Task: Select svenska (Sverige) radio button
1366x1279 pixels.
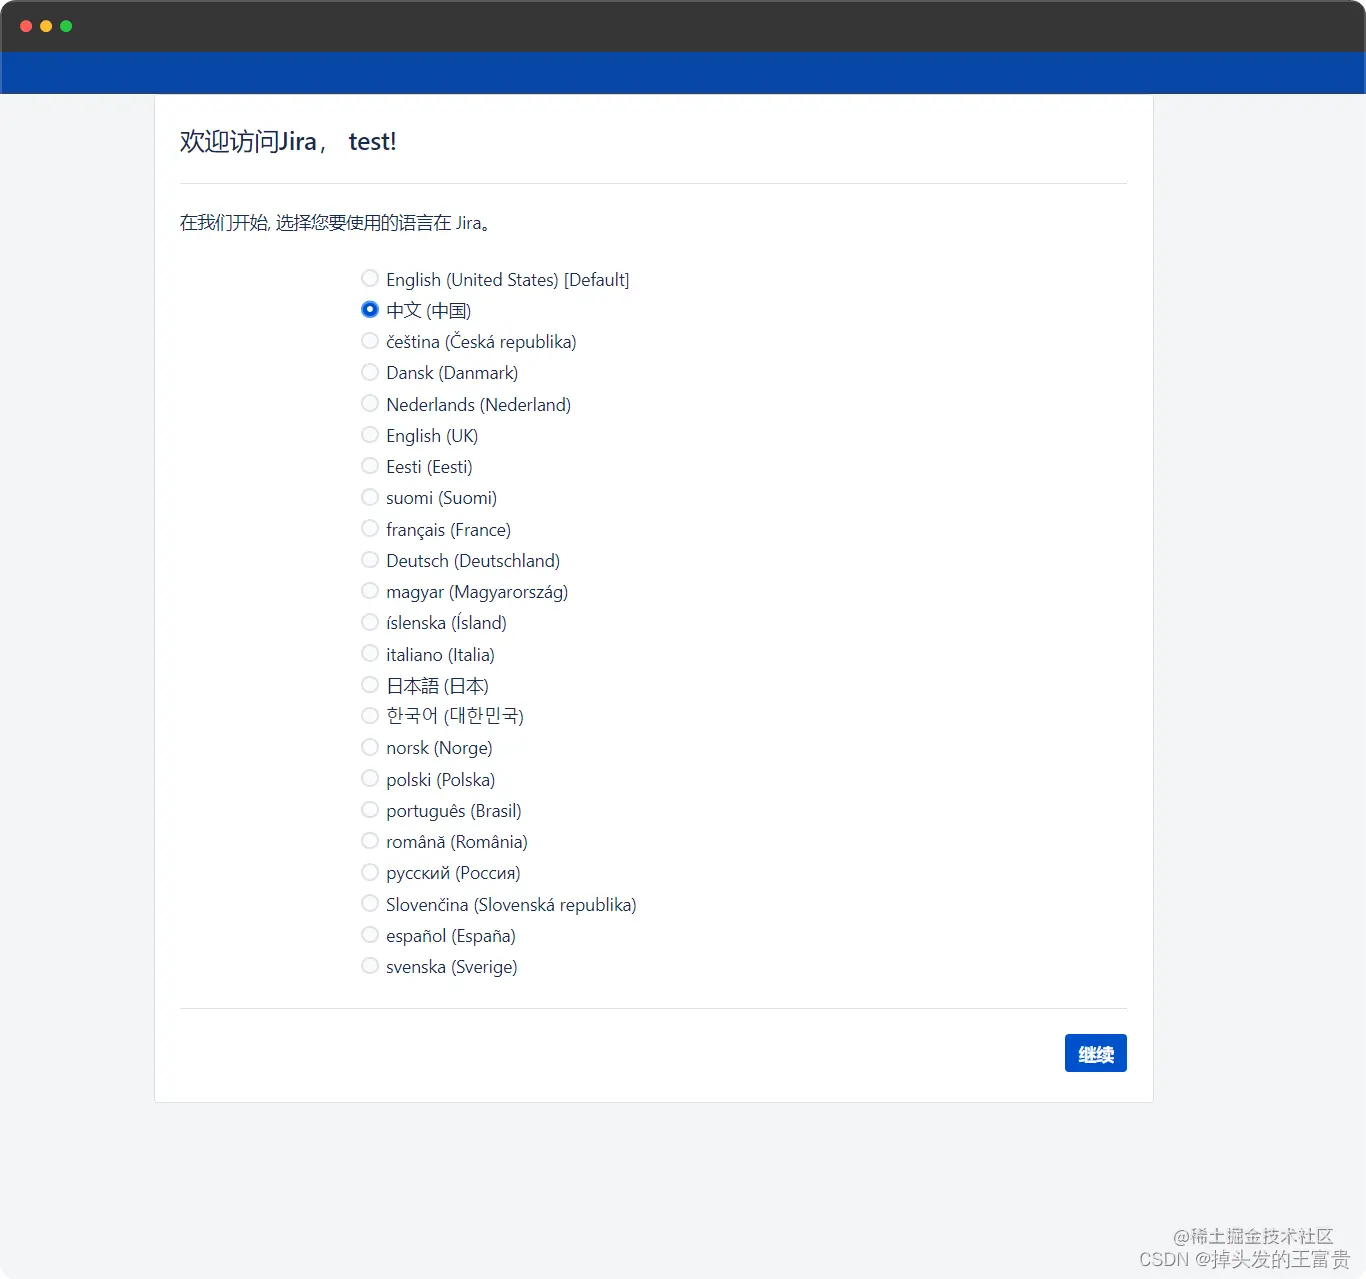Action: click(370, 965)
